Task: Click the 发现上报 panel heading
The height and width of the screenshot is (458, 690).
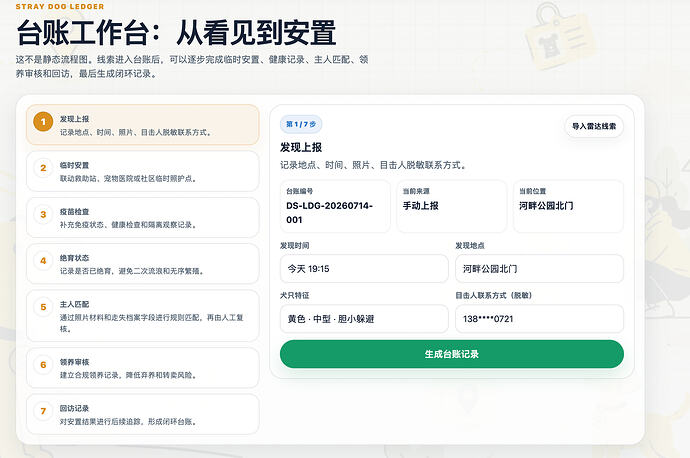Action: pos(301,147)
